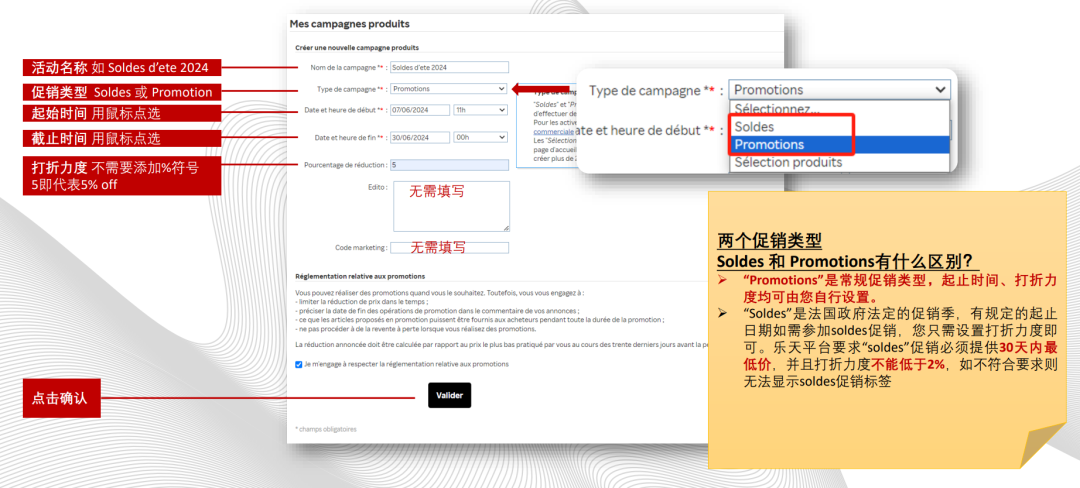Click the Mes campagnes produits heading
1080x488 pixels.
[349, 24]
